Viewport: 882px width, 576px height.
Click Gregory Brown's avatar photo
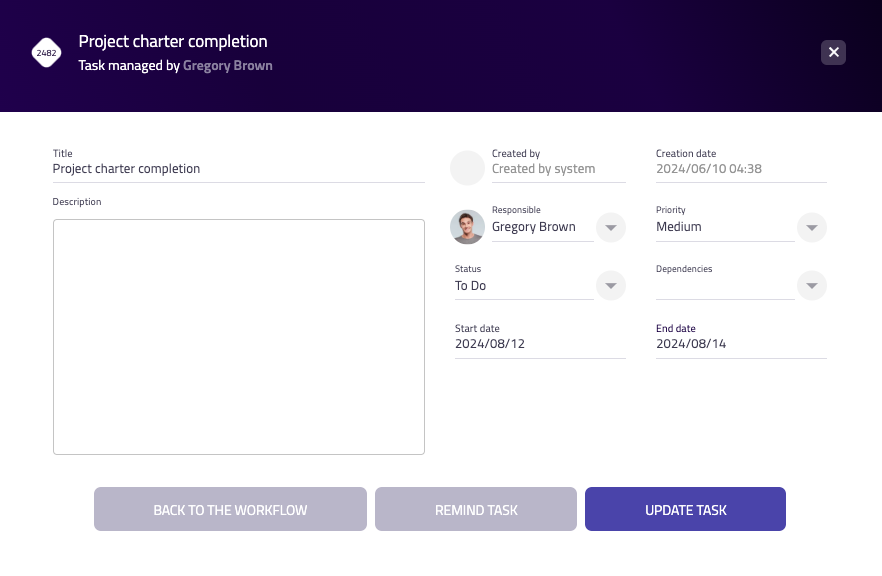pyautogui.click(x=467, y=227)
